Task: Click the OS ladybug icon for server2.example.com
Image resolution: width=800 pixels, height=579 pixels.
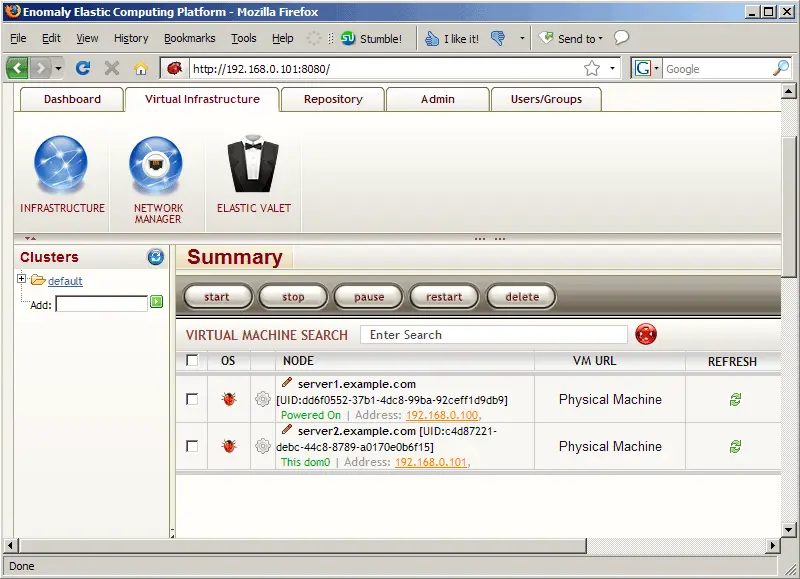Action: tap(229, 446)
